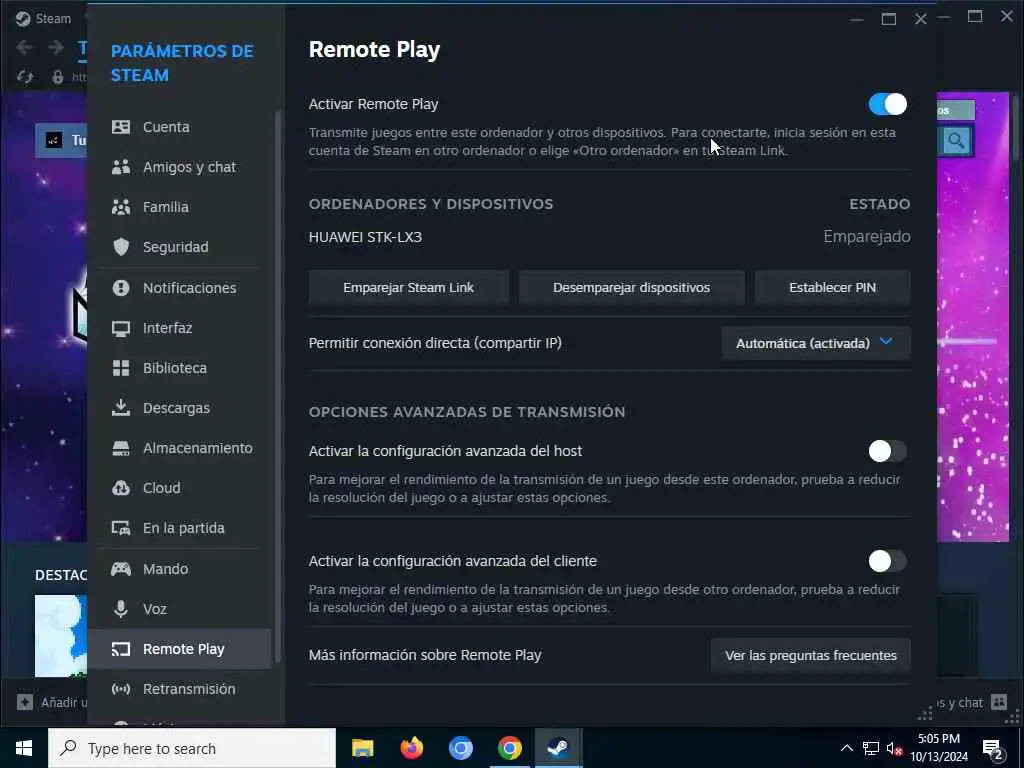
Task: Click the Cuenta card icon
Action: pyautogui.click(x=121, y=127)
